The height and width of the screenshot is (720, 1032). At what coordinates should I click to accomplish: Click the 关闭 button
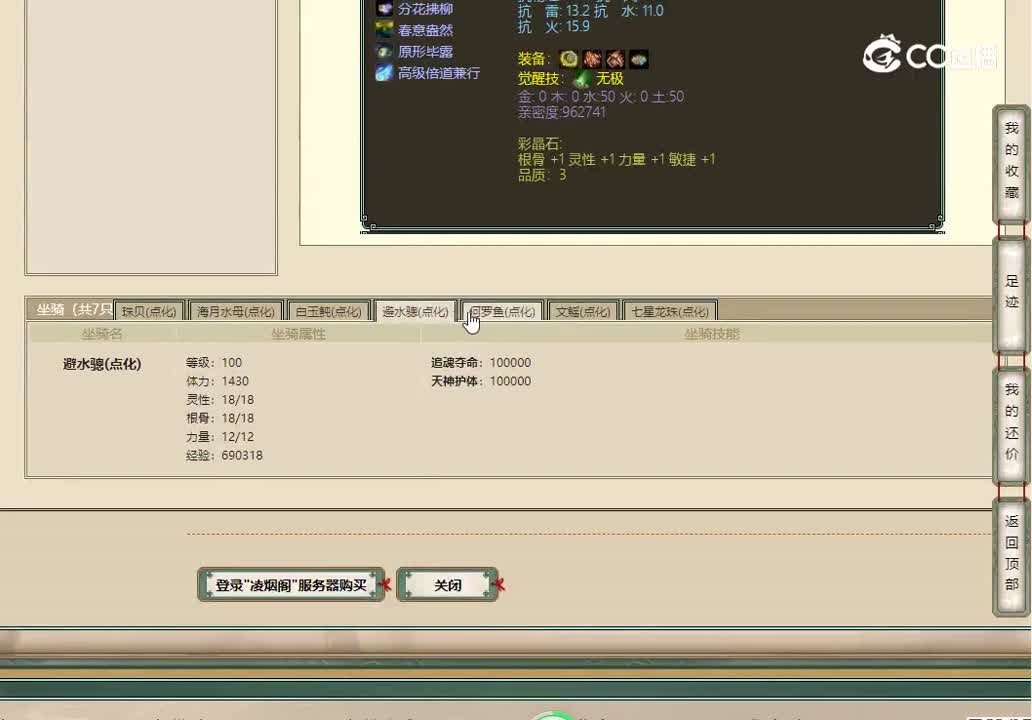click(448, 585)
